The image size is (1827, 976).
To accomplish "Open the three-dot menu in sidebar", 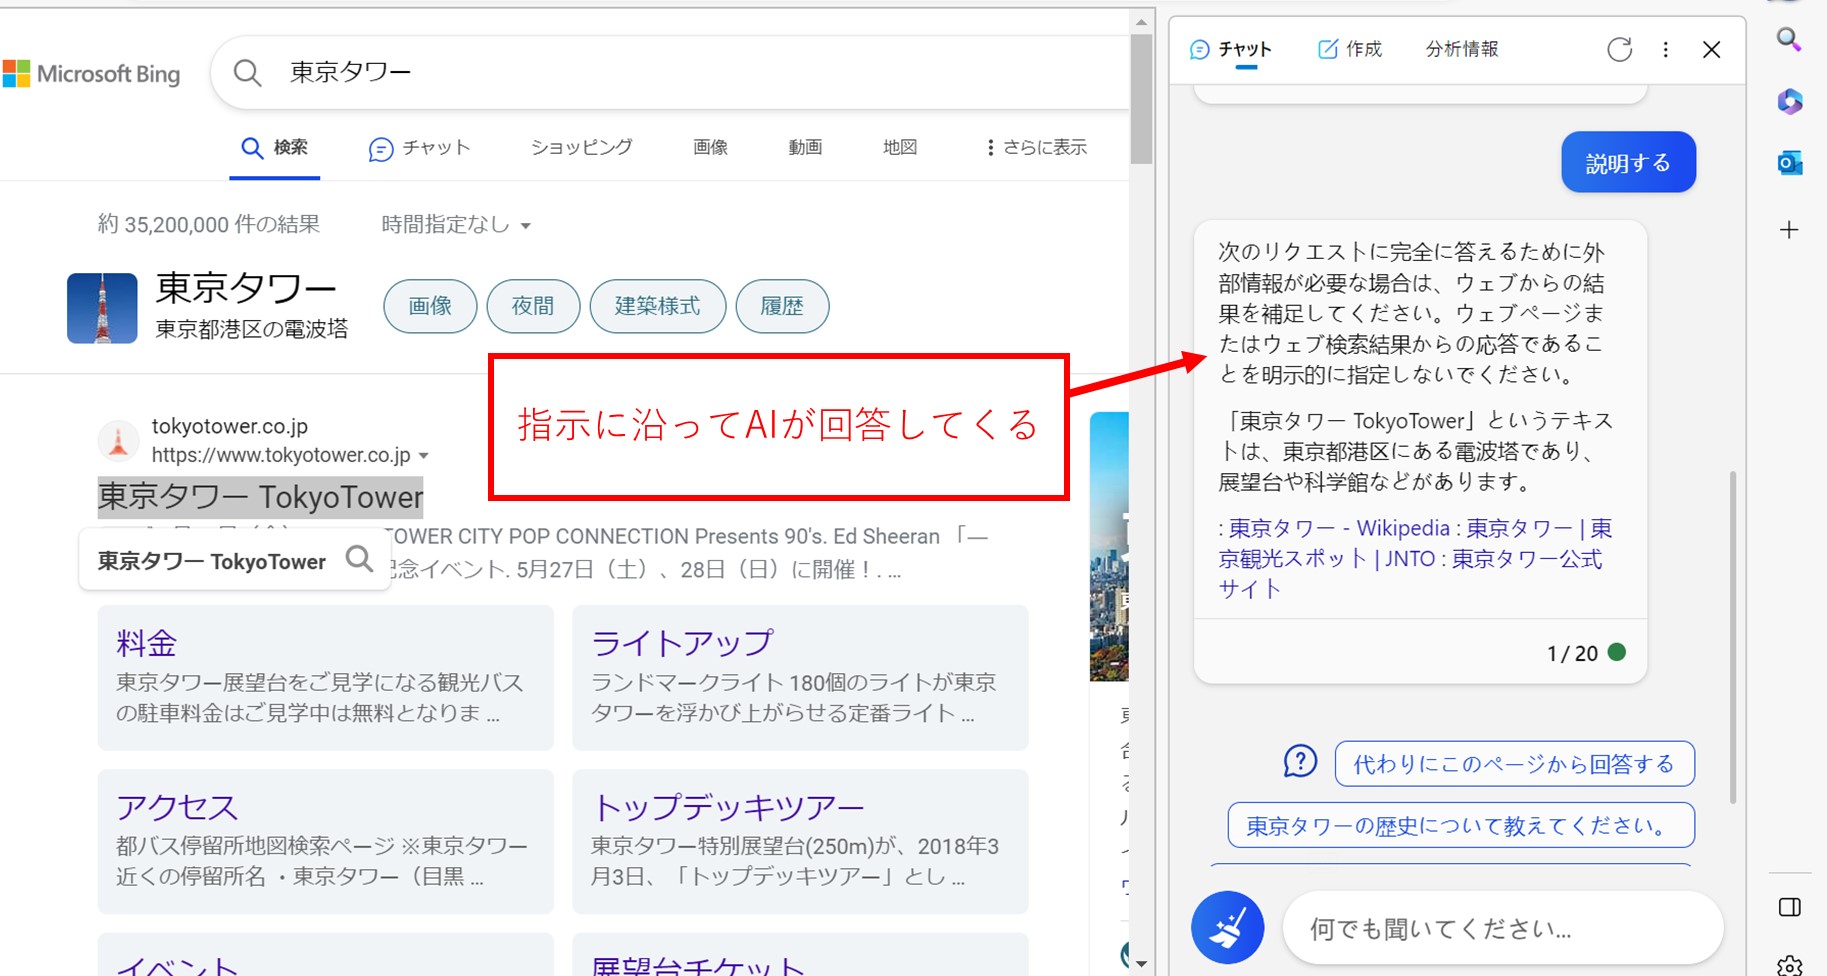I will [x=1665, y=49].
